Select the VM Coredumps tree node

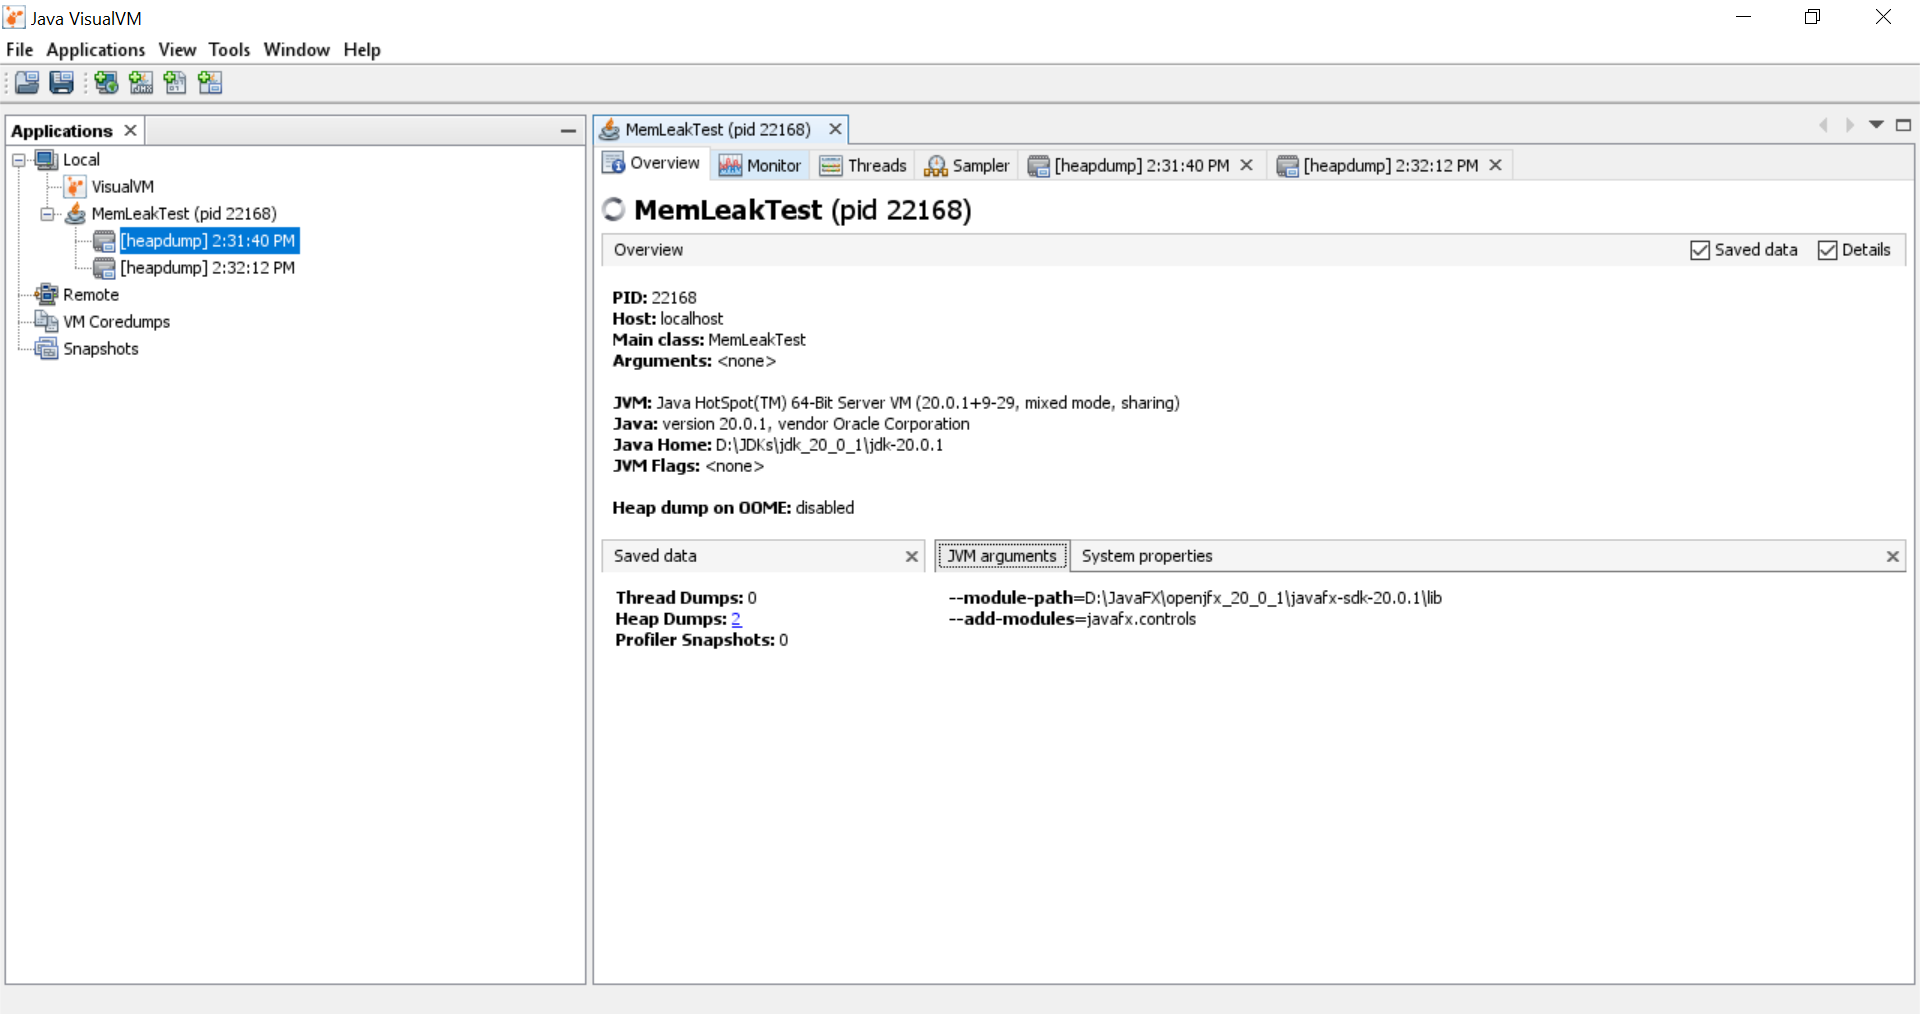(x=116, y=322)
